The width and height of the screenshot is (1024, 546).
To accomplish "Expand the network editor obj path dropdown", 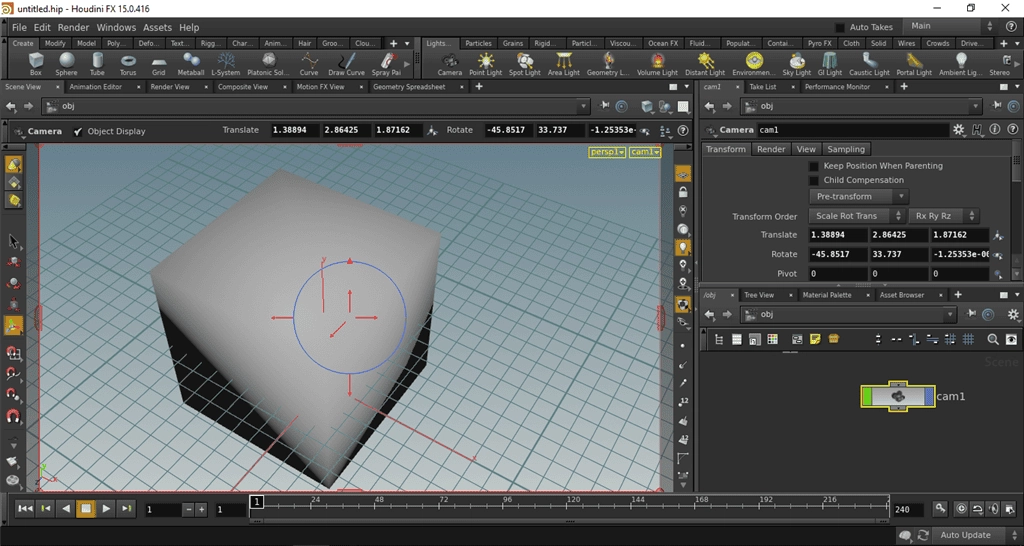I will tap(950, 314).
